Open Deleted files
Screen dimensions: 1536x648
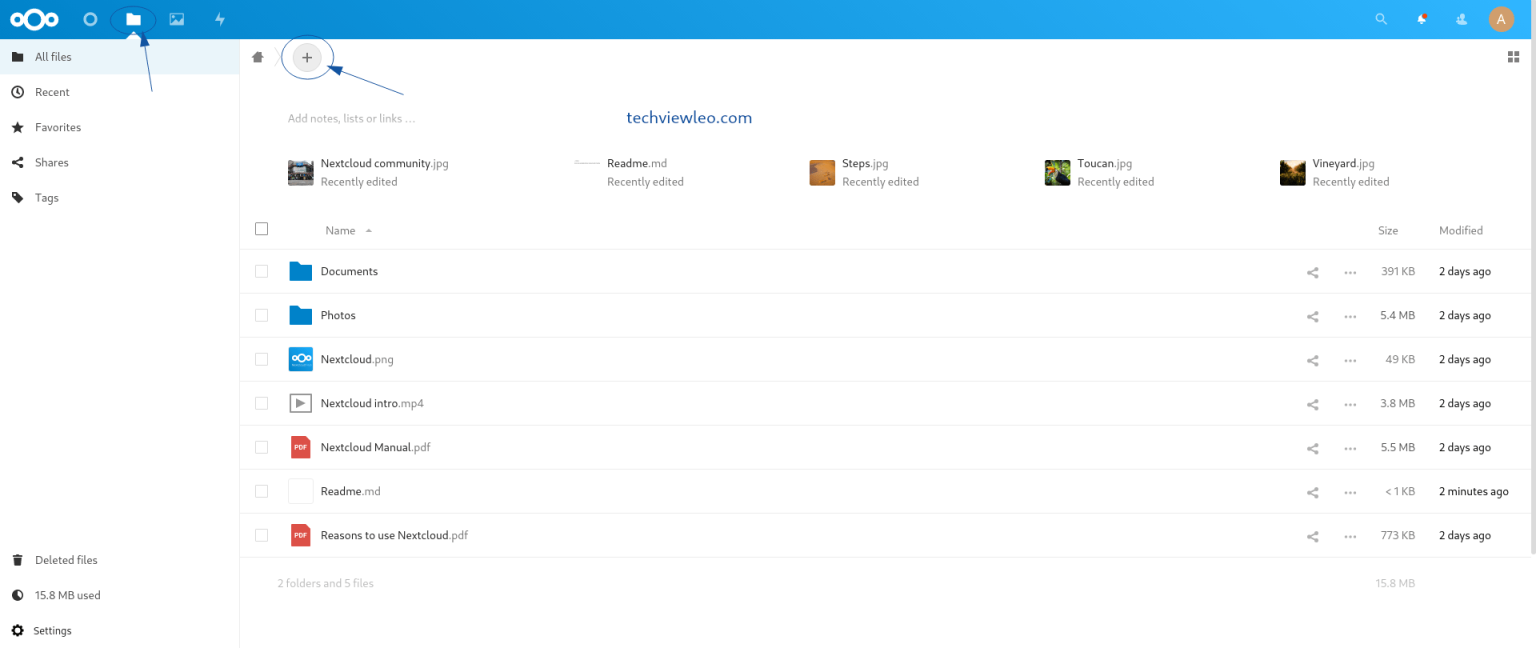(66, 560)
